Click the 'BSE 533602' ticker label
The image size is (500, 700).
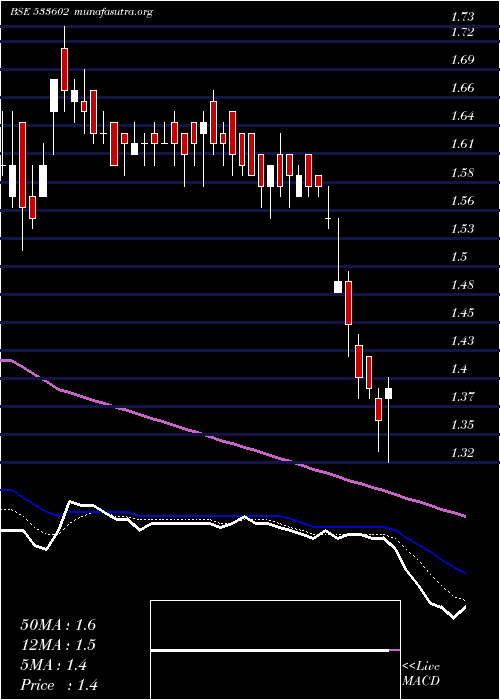click(39, 12)
